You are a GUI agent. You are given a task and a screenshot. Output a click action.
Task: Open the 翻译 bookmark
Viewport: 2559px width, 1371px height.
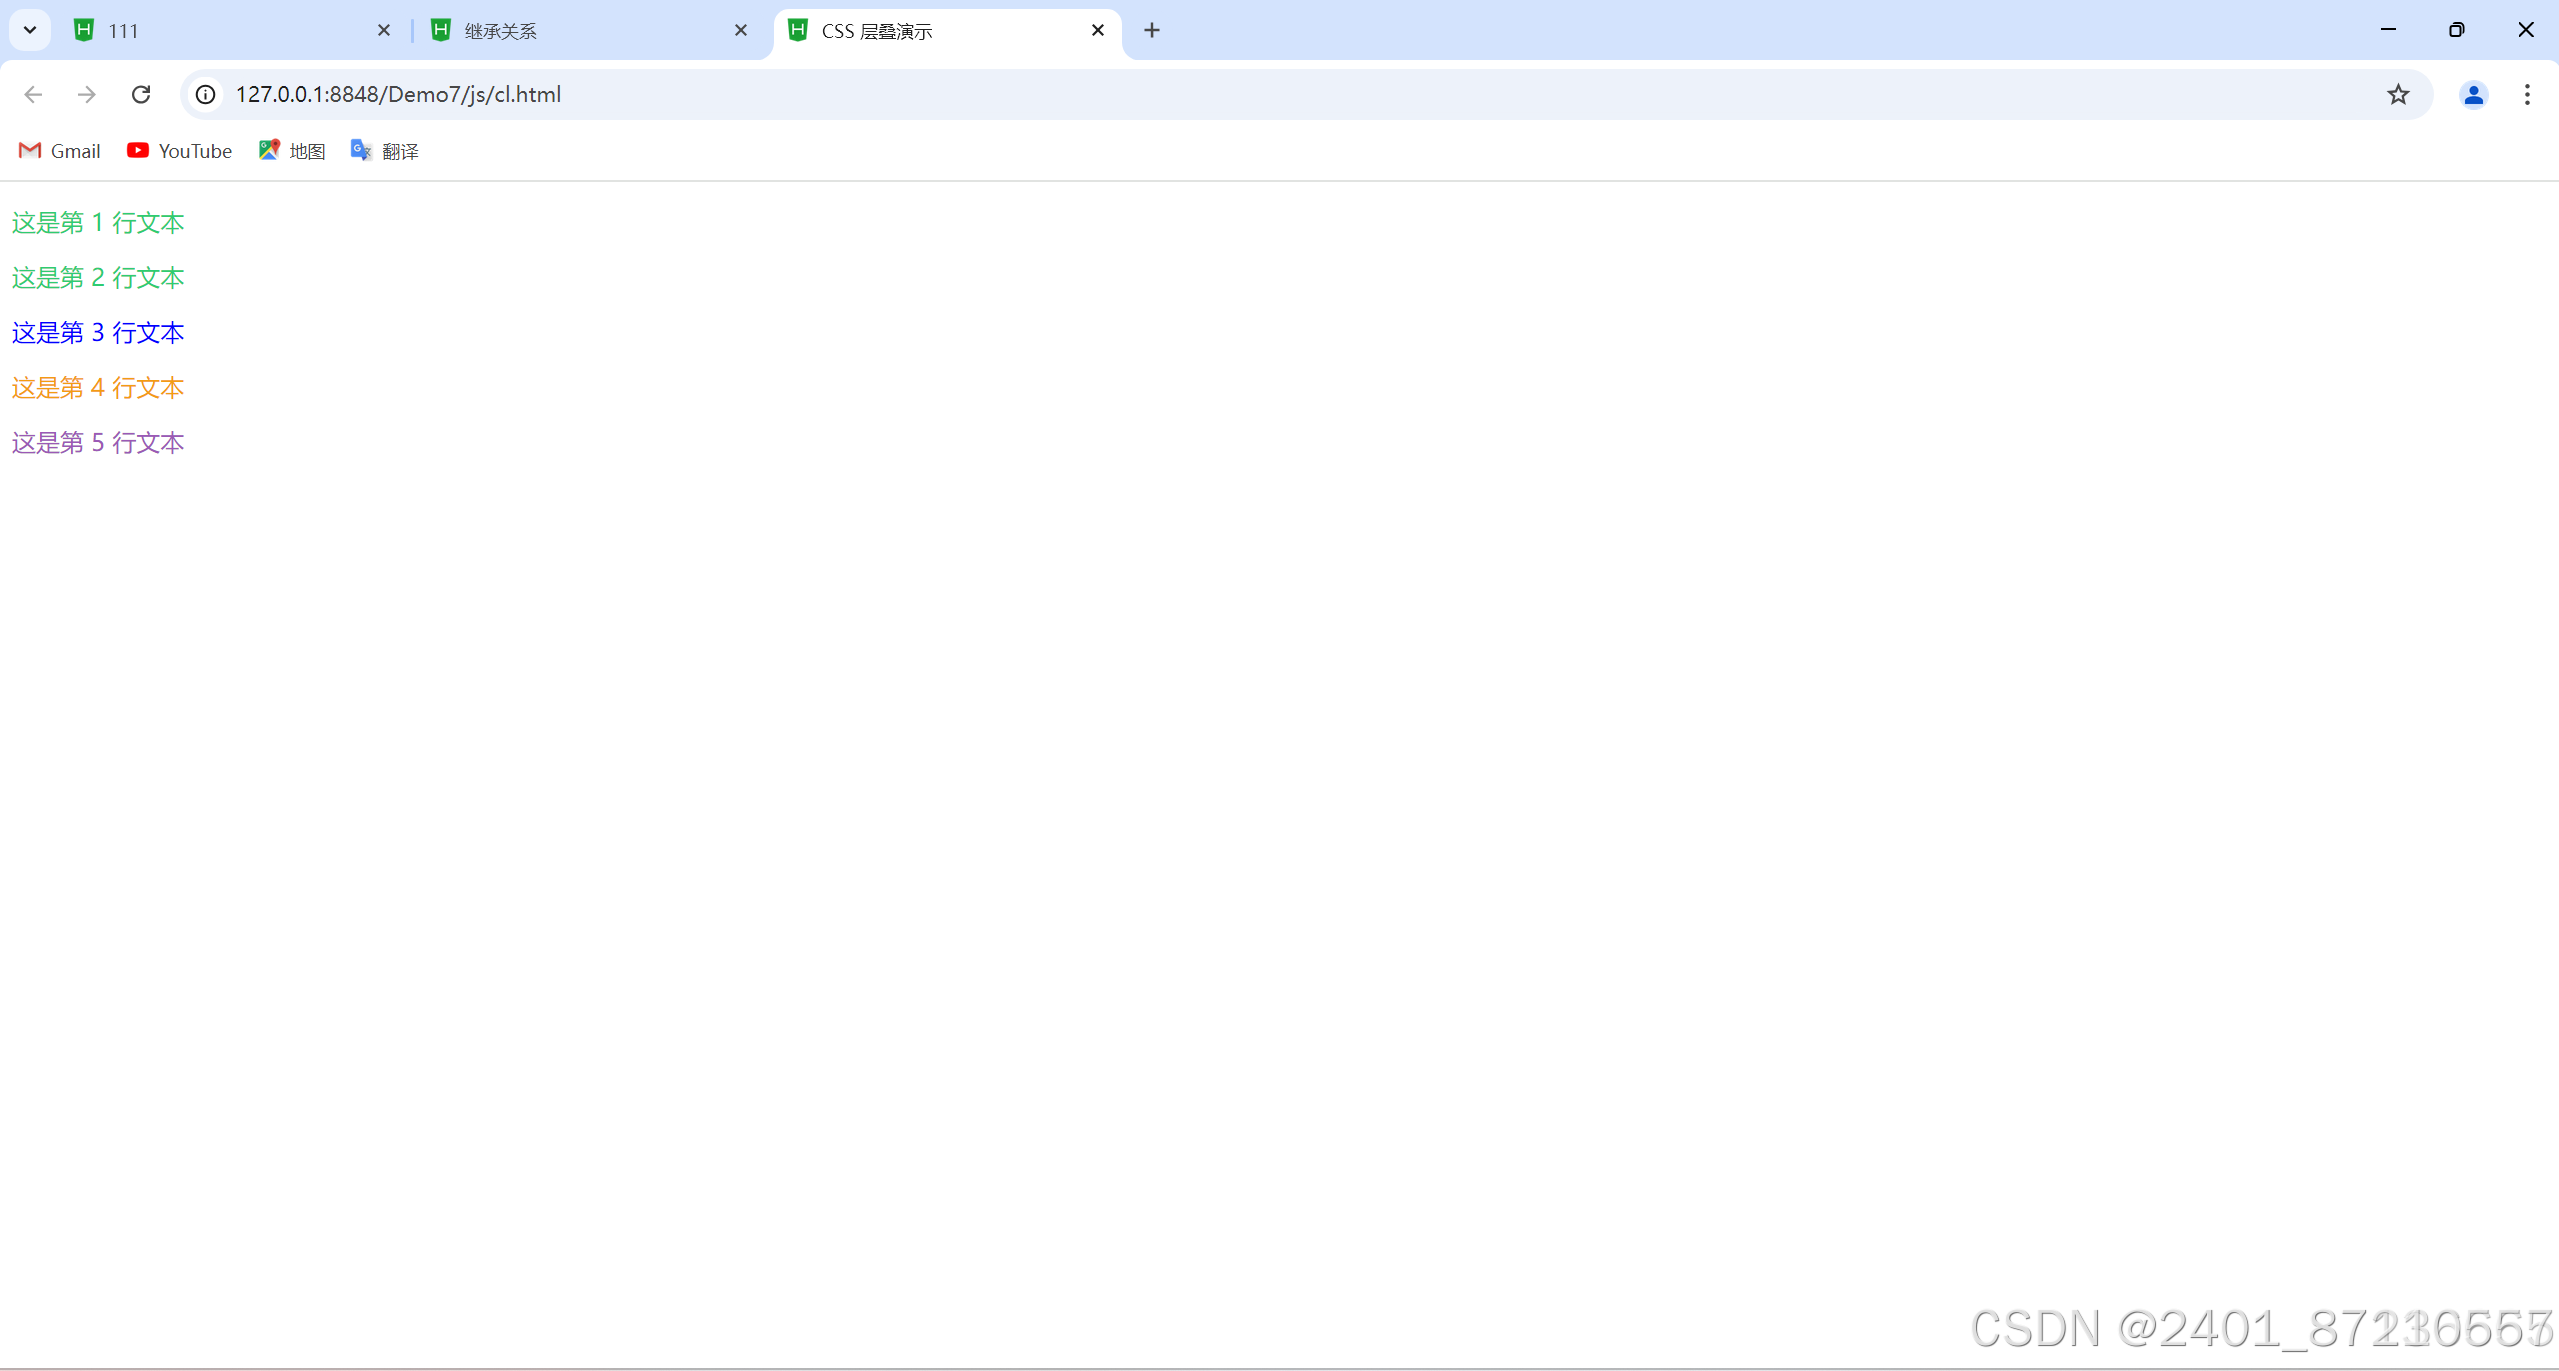pyautogui.click(x=385, y=151)
